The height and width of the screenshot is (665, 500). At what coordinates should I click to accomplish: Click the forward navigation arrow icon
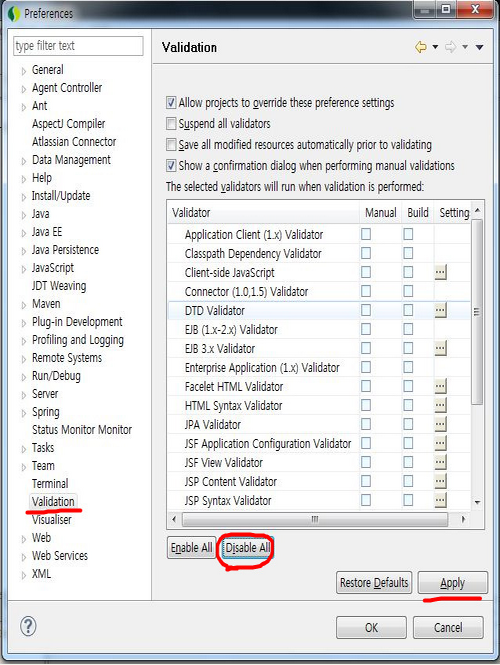[x=450, y=47]
